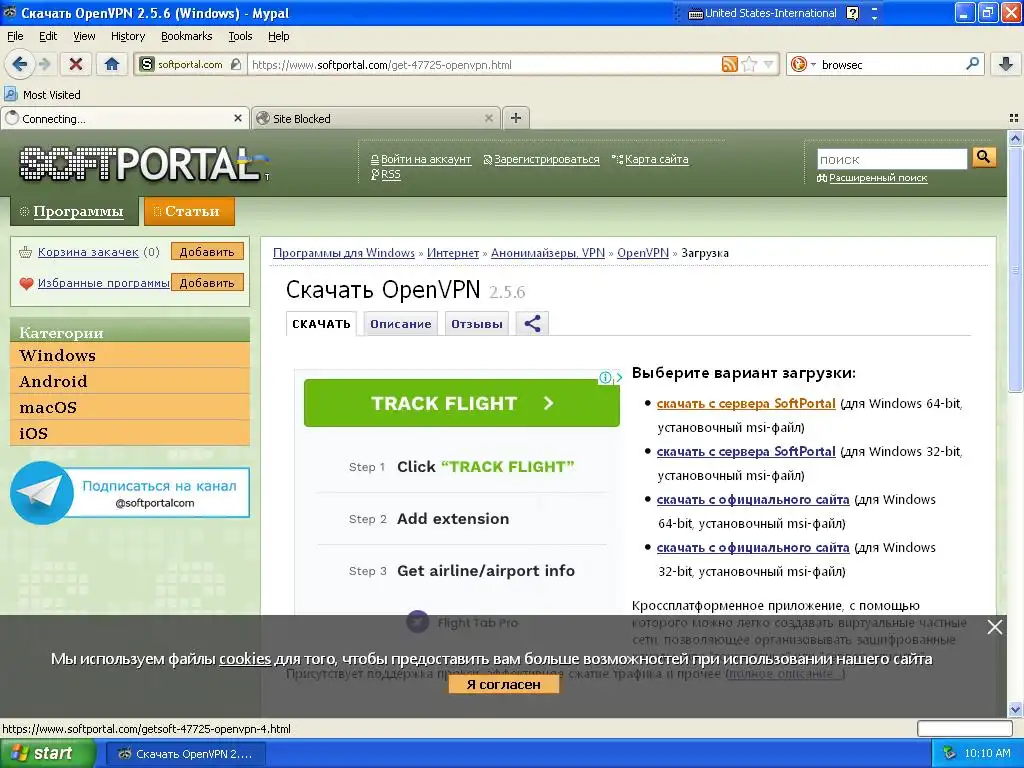Download from official site for Windows 64-bit

tap(753, 500)
